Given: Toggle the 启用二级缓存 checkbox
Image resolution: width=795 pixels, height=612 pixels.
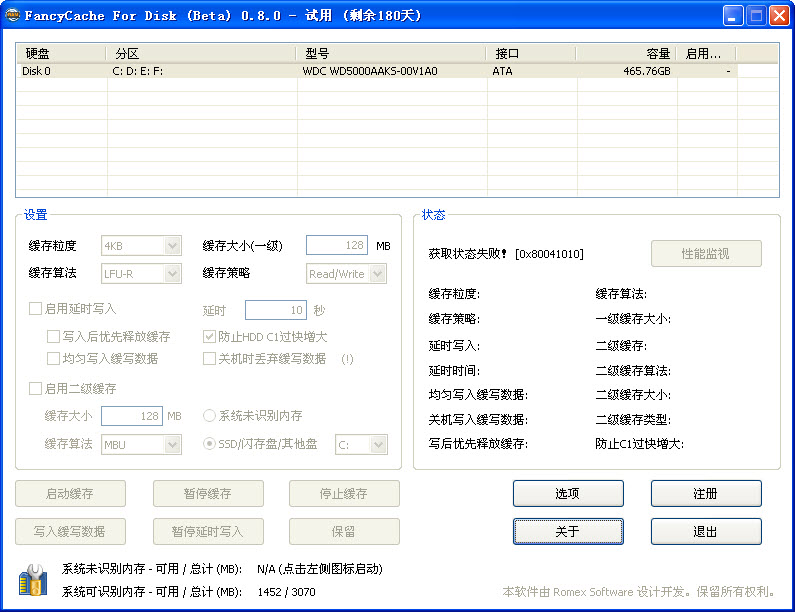Looking at the screenshot, I should click(x=36, y=388).
